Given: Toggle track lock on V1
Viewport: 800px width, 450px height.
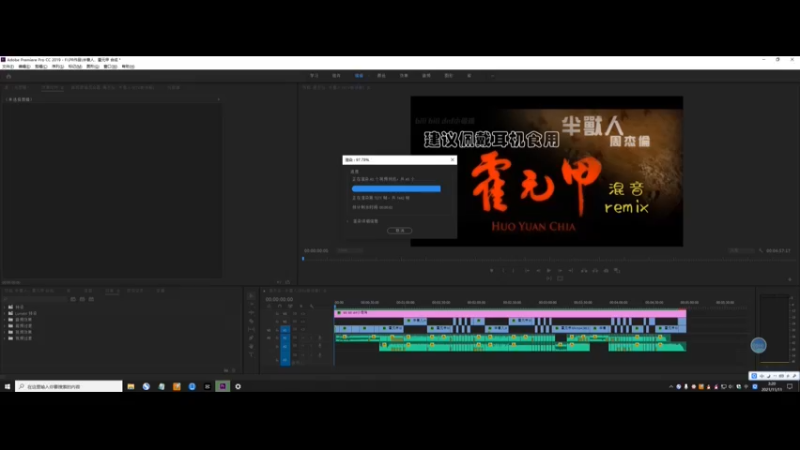Looking at the screenshot, I should [x=278, y=330].
